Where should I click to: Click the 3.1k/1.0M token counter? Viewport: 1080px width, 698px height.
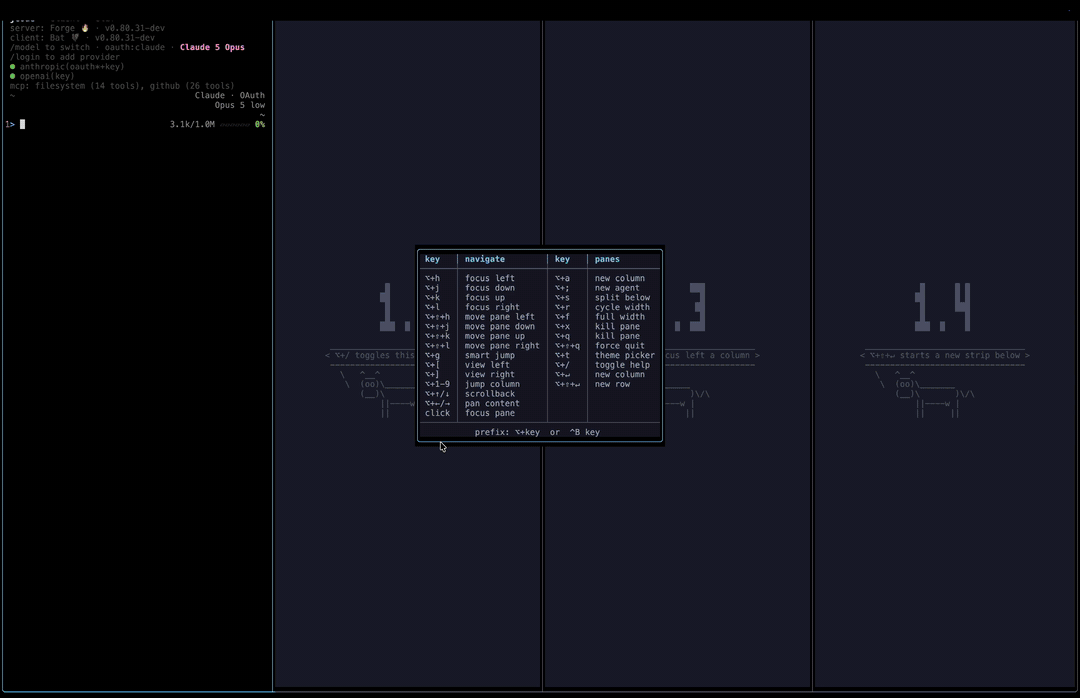192,125
